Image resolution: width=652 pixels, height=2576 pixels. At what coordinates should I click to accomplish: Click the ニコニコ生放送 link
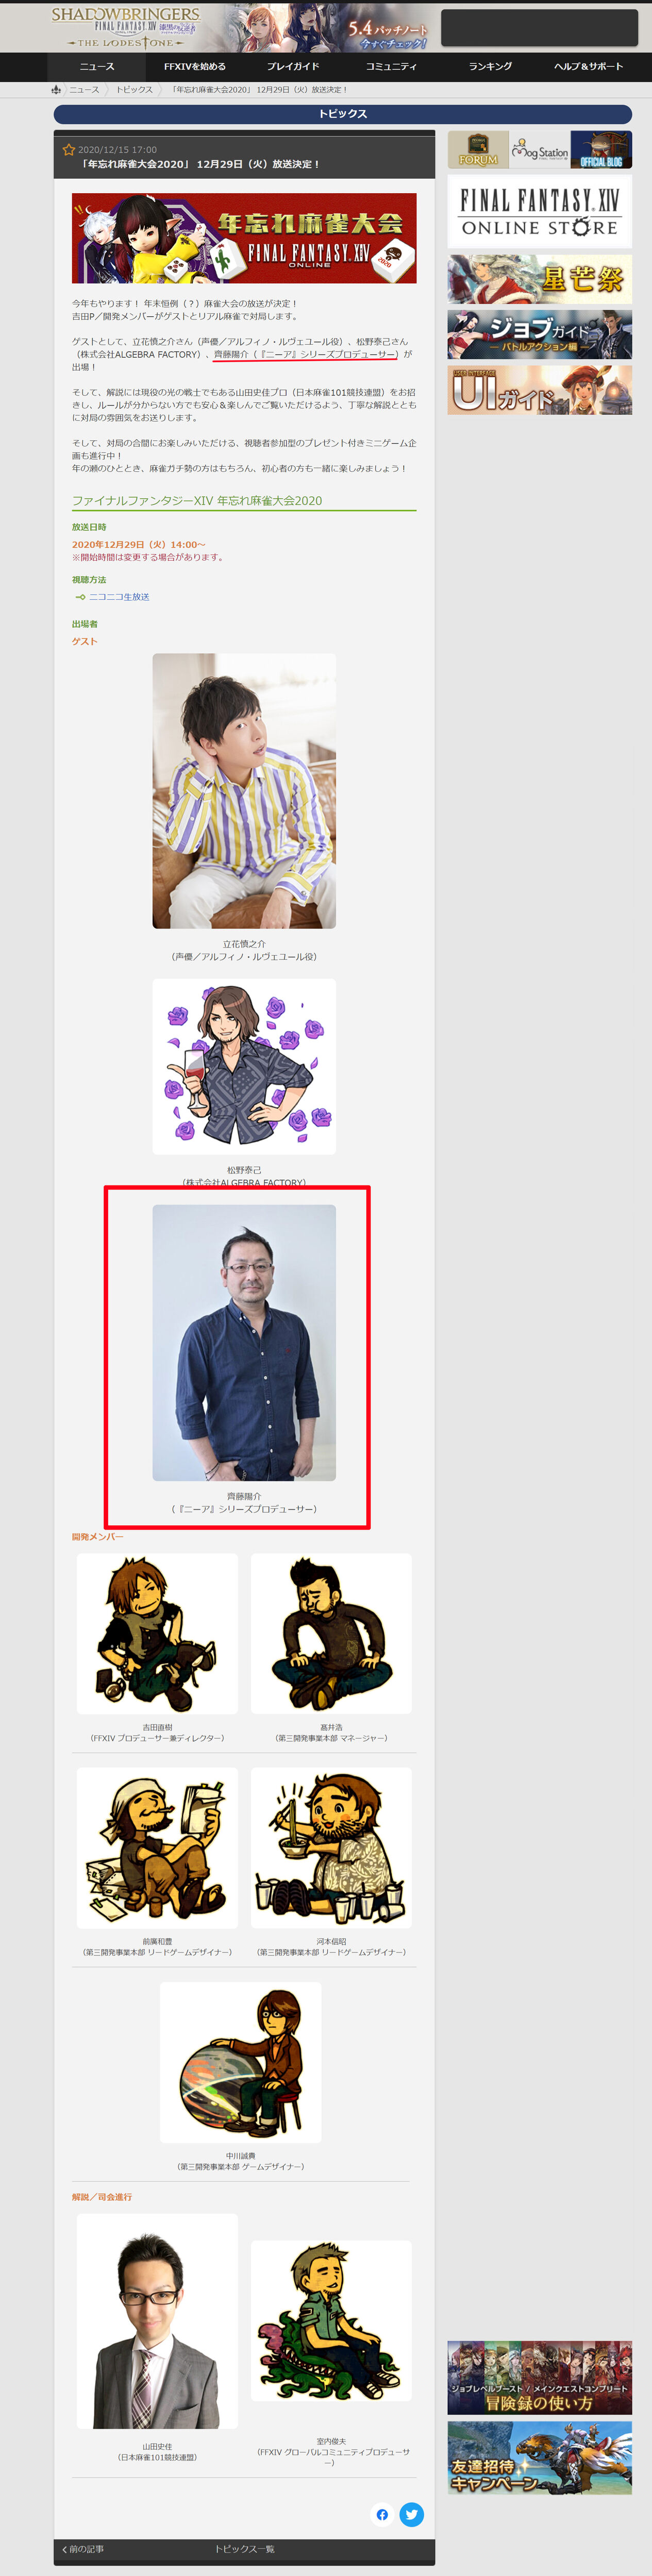pyautogui.click(x=119, y=597)
